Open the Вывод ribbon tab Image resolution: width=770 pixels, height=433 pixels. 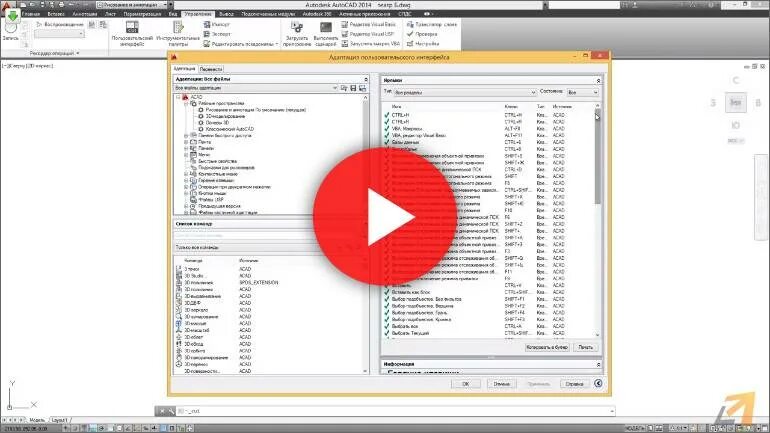tap(226, 14)
